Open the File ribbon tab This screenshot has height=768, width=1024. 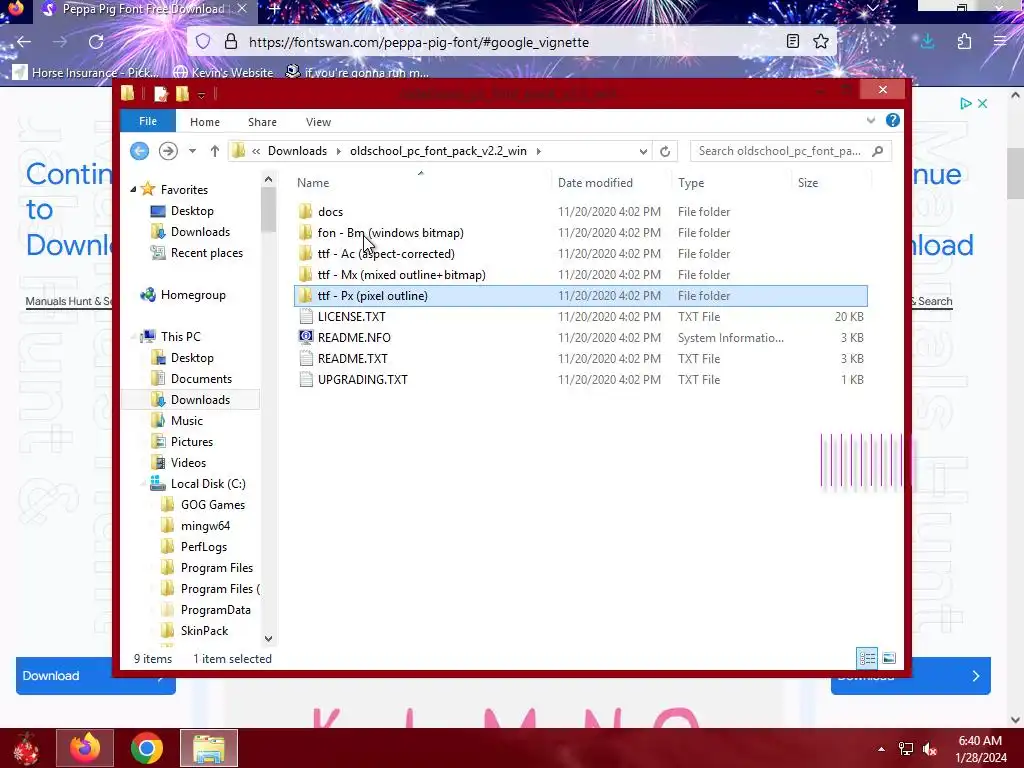click(148, 121)
